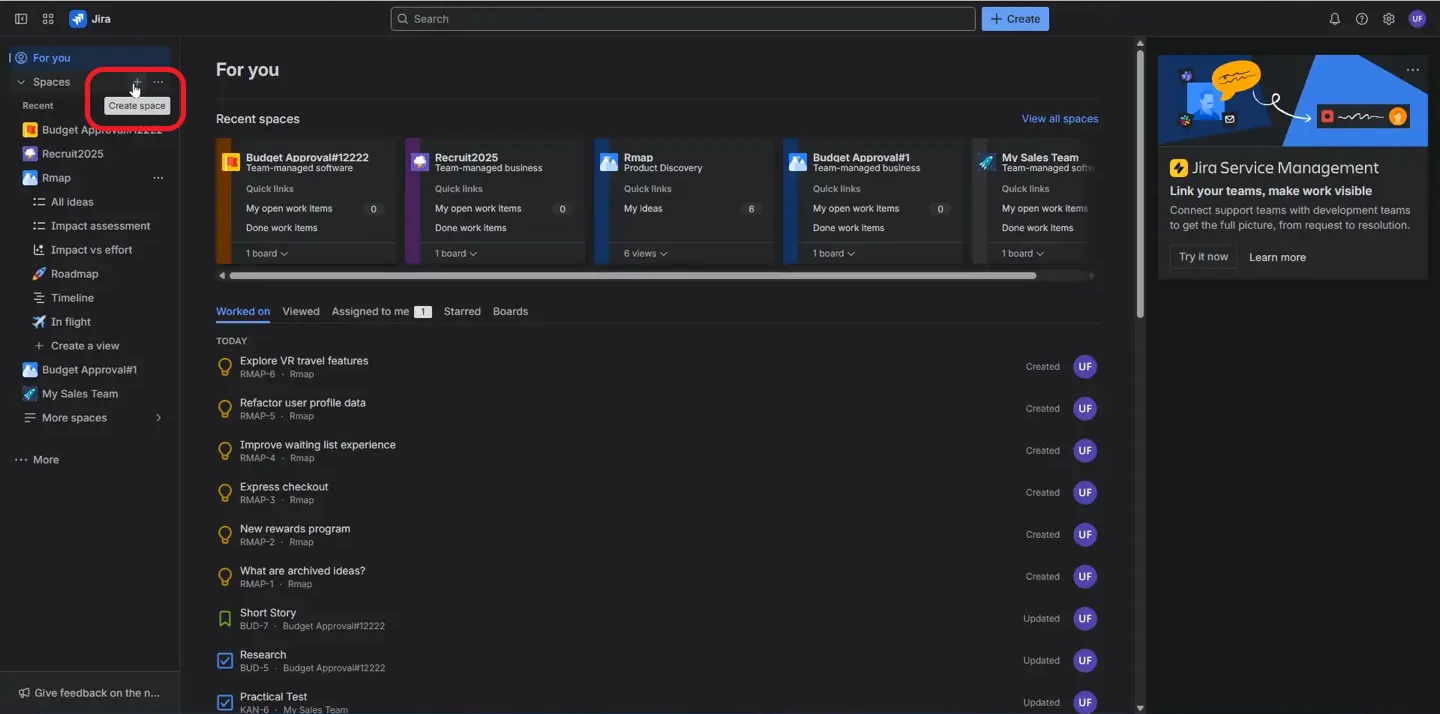
Task: Open the Impact assessment view
Action: point(90,226)
